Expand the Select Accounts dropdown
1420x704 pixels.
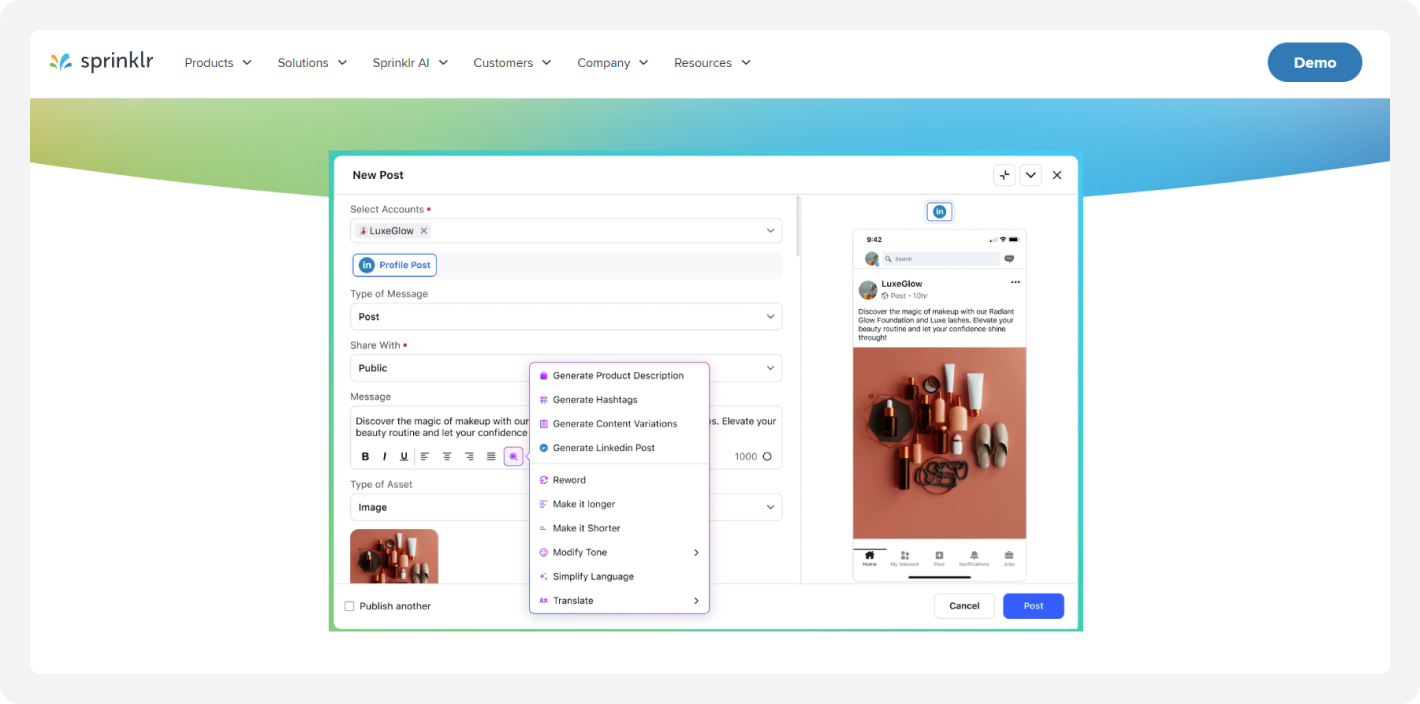770,231
